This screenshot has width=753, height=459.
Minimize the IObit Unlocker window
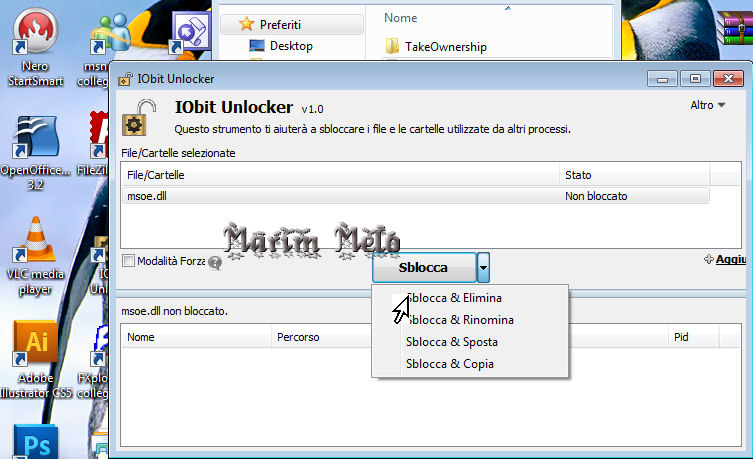pyautogui.click(x=662, y=79)
